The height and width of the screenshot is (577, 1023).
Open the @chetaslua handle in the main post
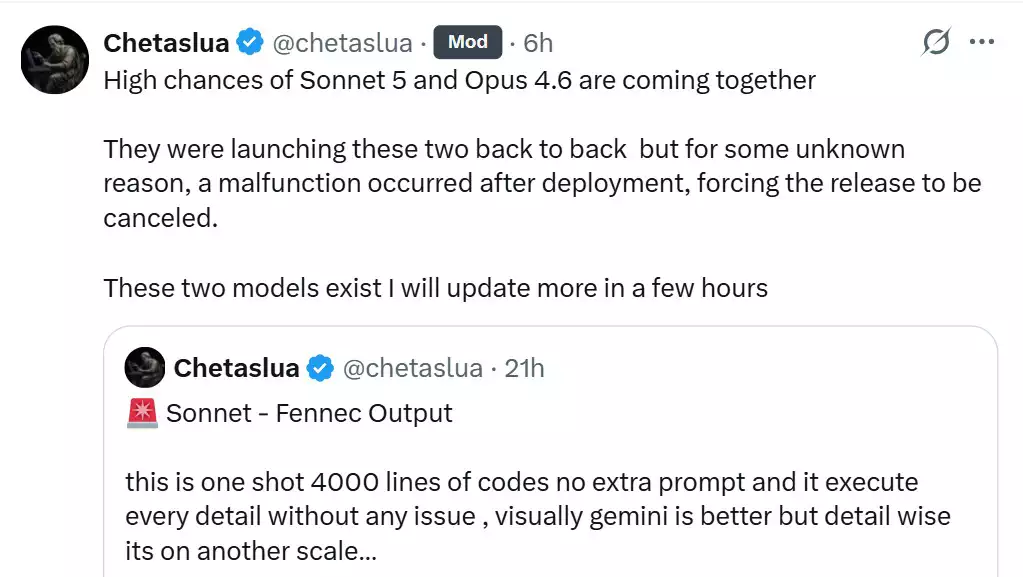coord(343,43)
